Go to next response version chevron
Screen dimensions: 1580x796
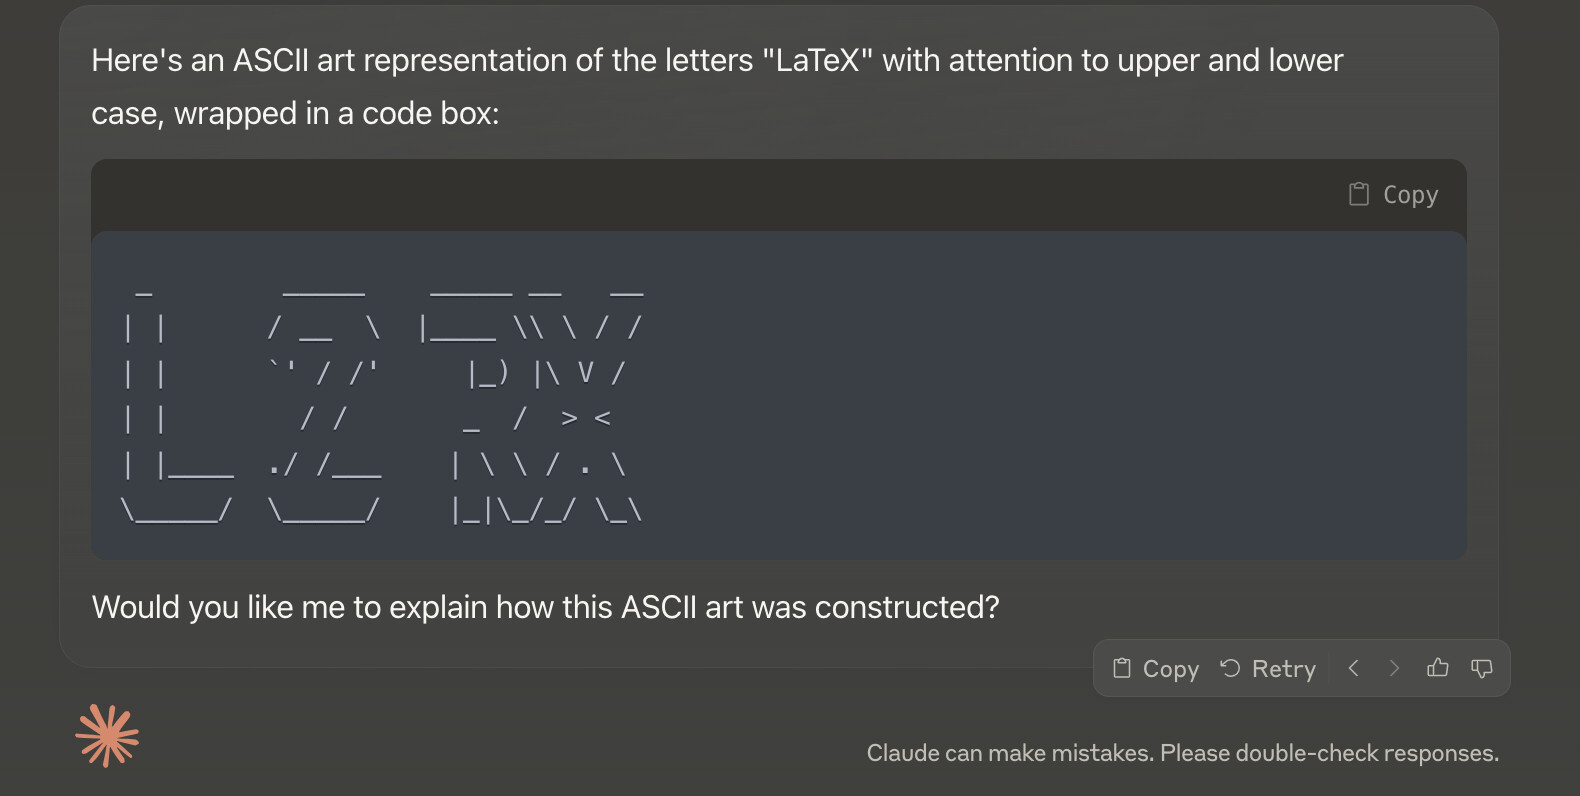(1394, 668)
